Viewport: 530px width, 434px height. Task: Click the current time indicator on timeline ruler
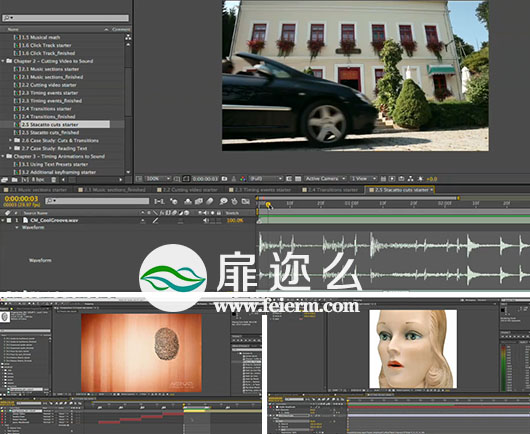coord(268,204)
